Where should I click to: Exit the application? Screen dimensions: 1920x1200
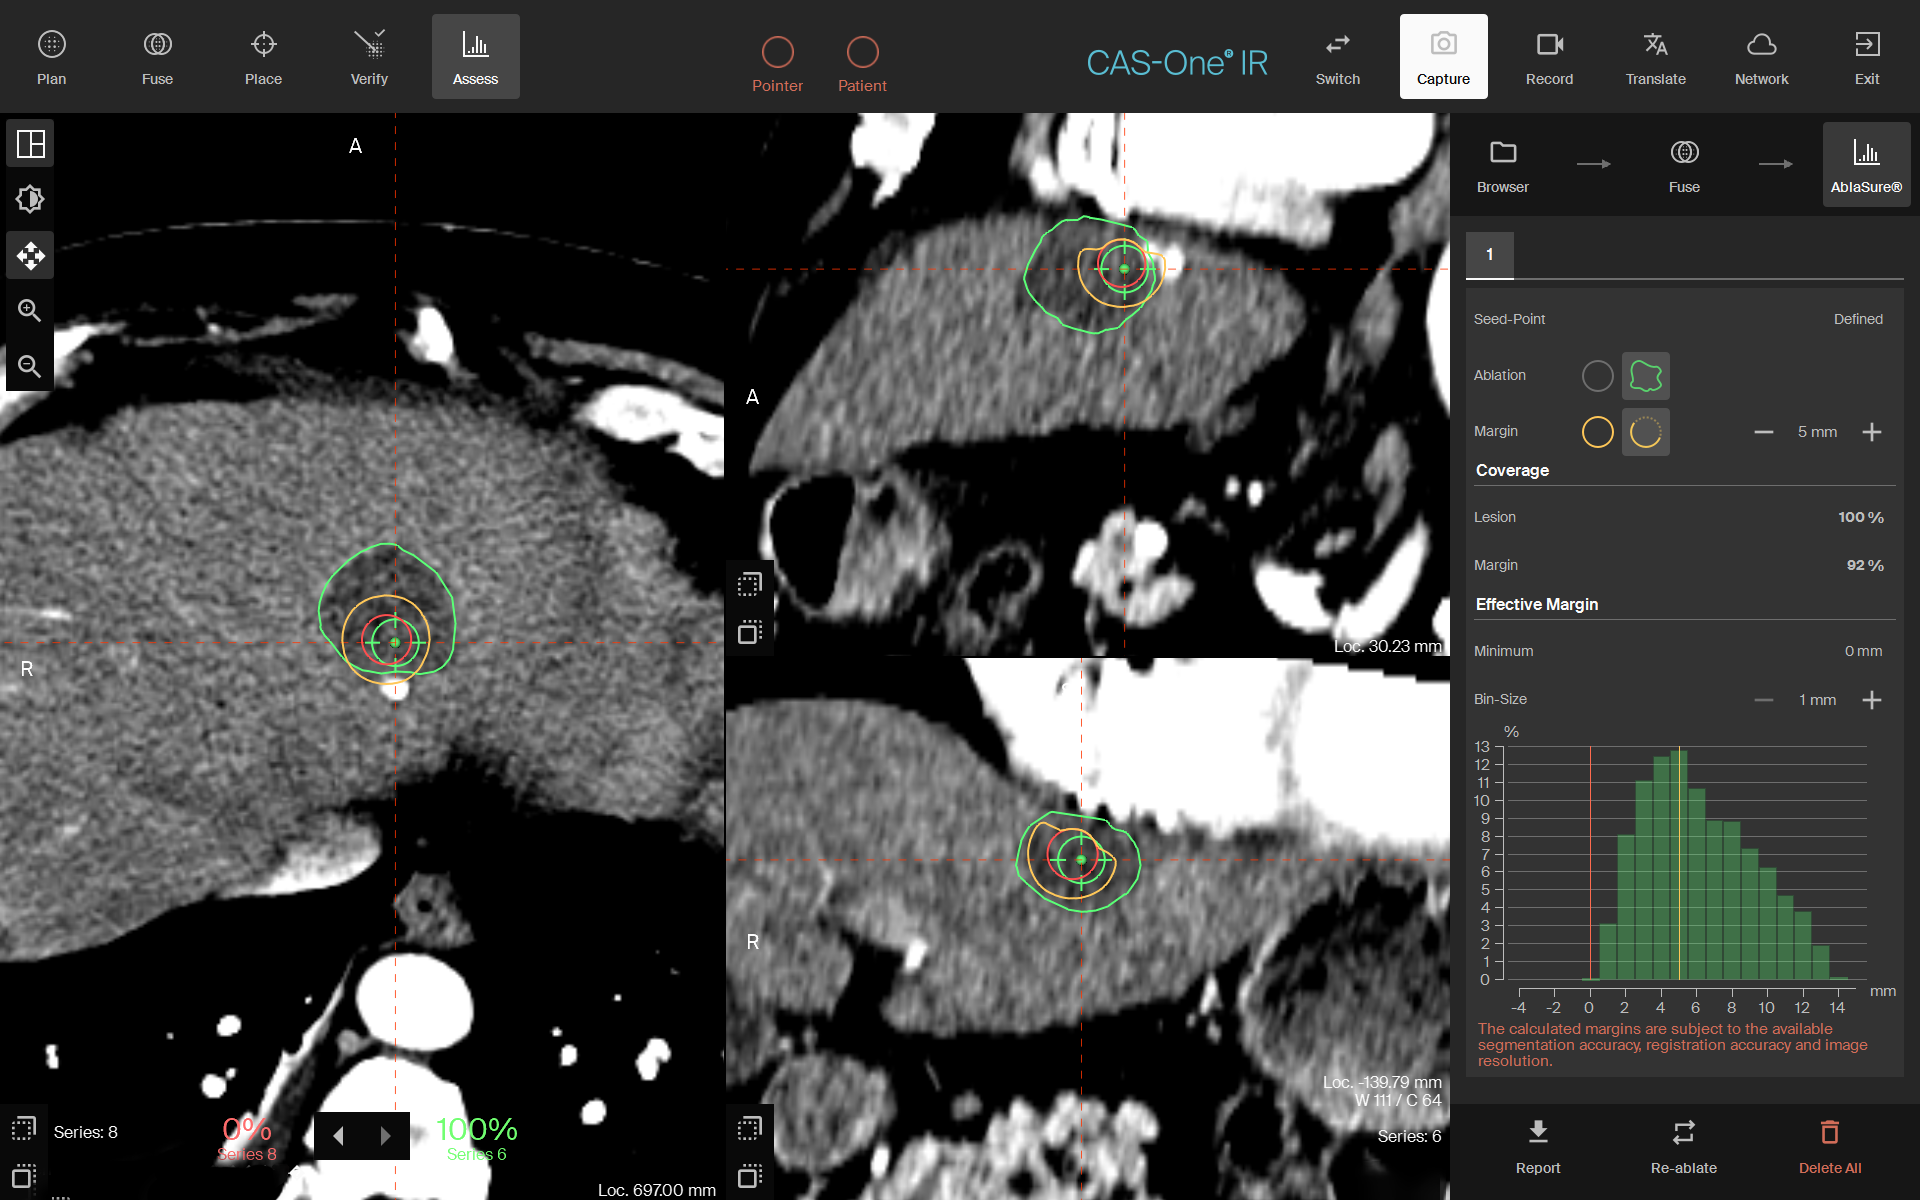(x=1867, y=57)
